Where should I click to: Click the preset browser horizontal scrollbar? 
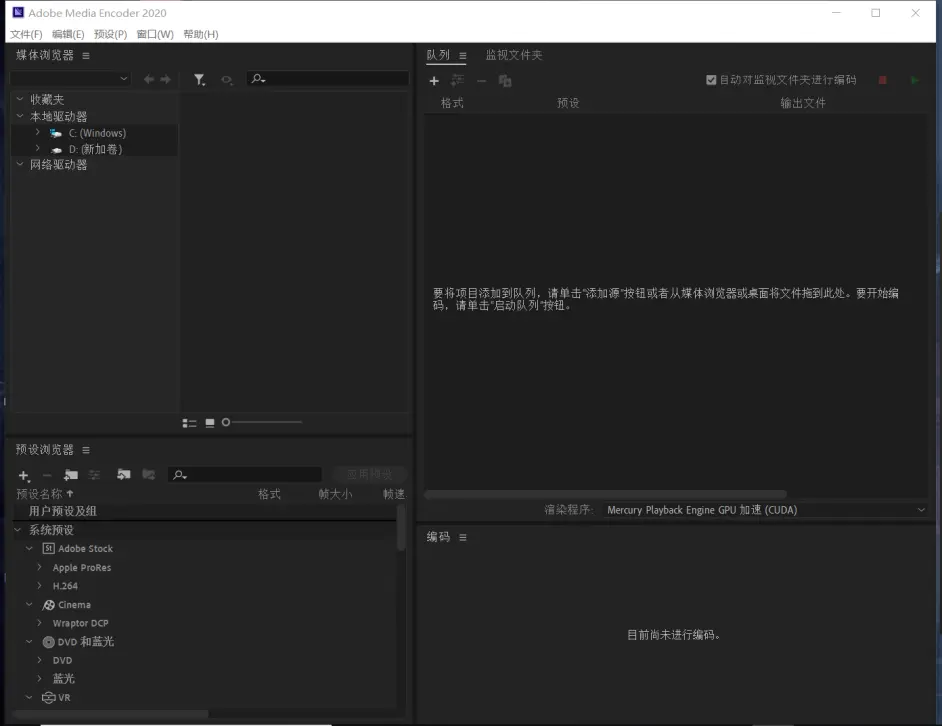(111, 714)
